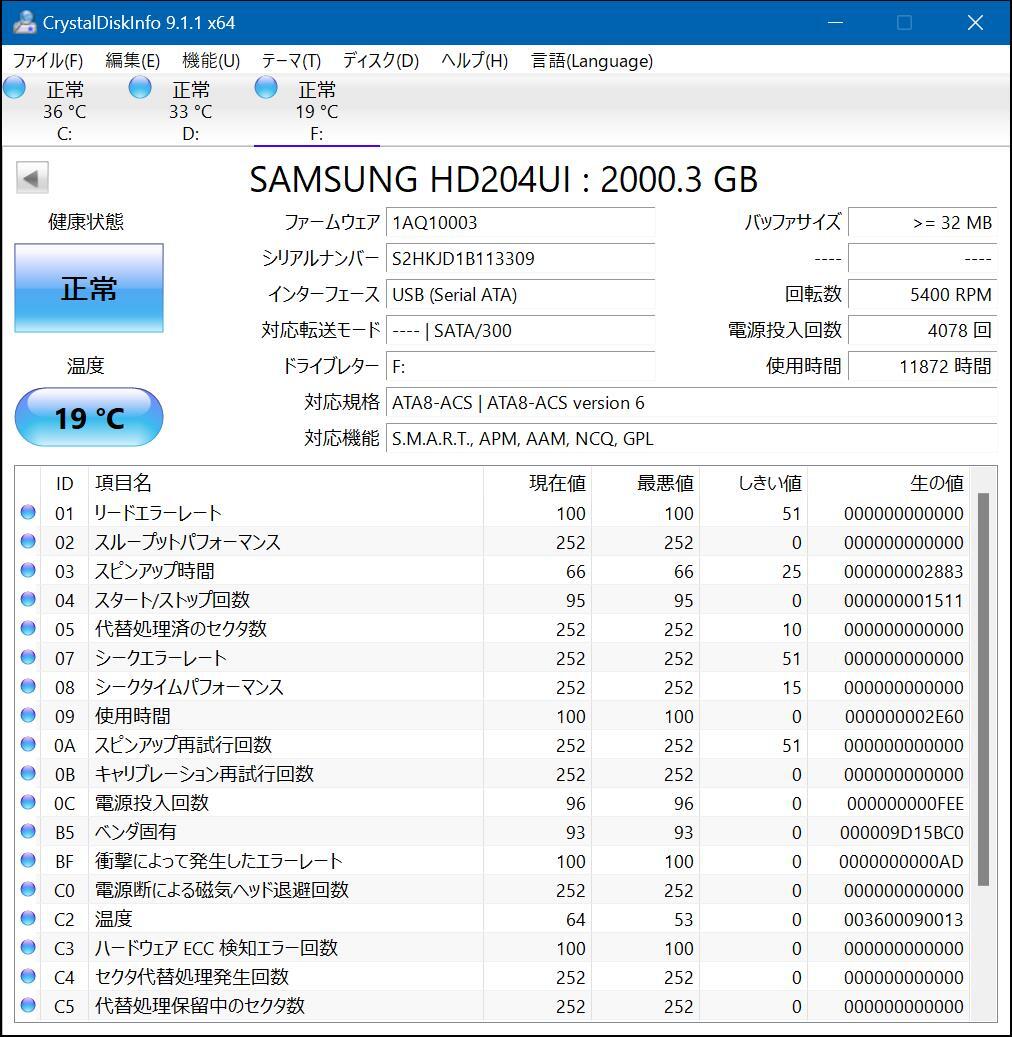Image resolution: width=1012 pixels, height=1037 pixels.
Task: Click the しきい値 column header
Action: tap(753, 483)
